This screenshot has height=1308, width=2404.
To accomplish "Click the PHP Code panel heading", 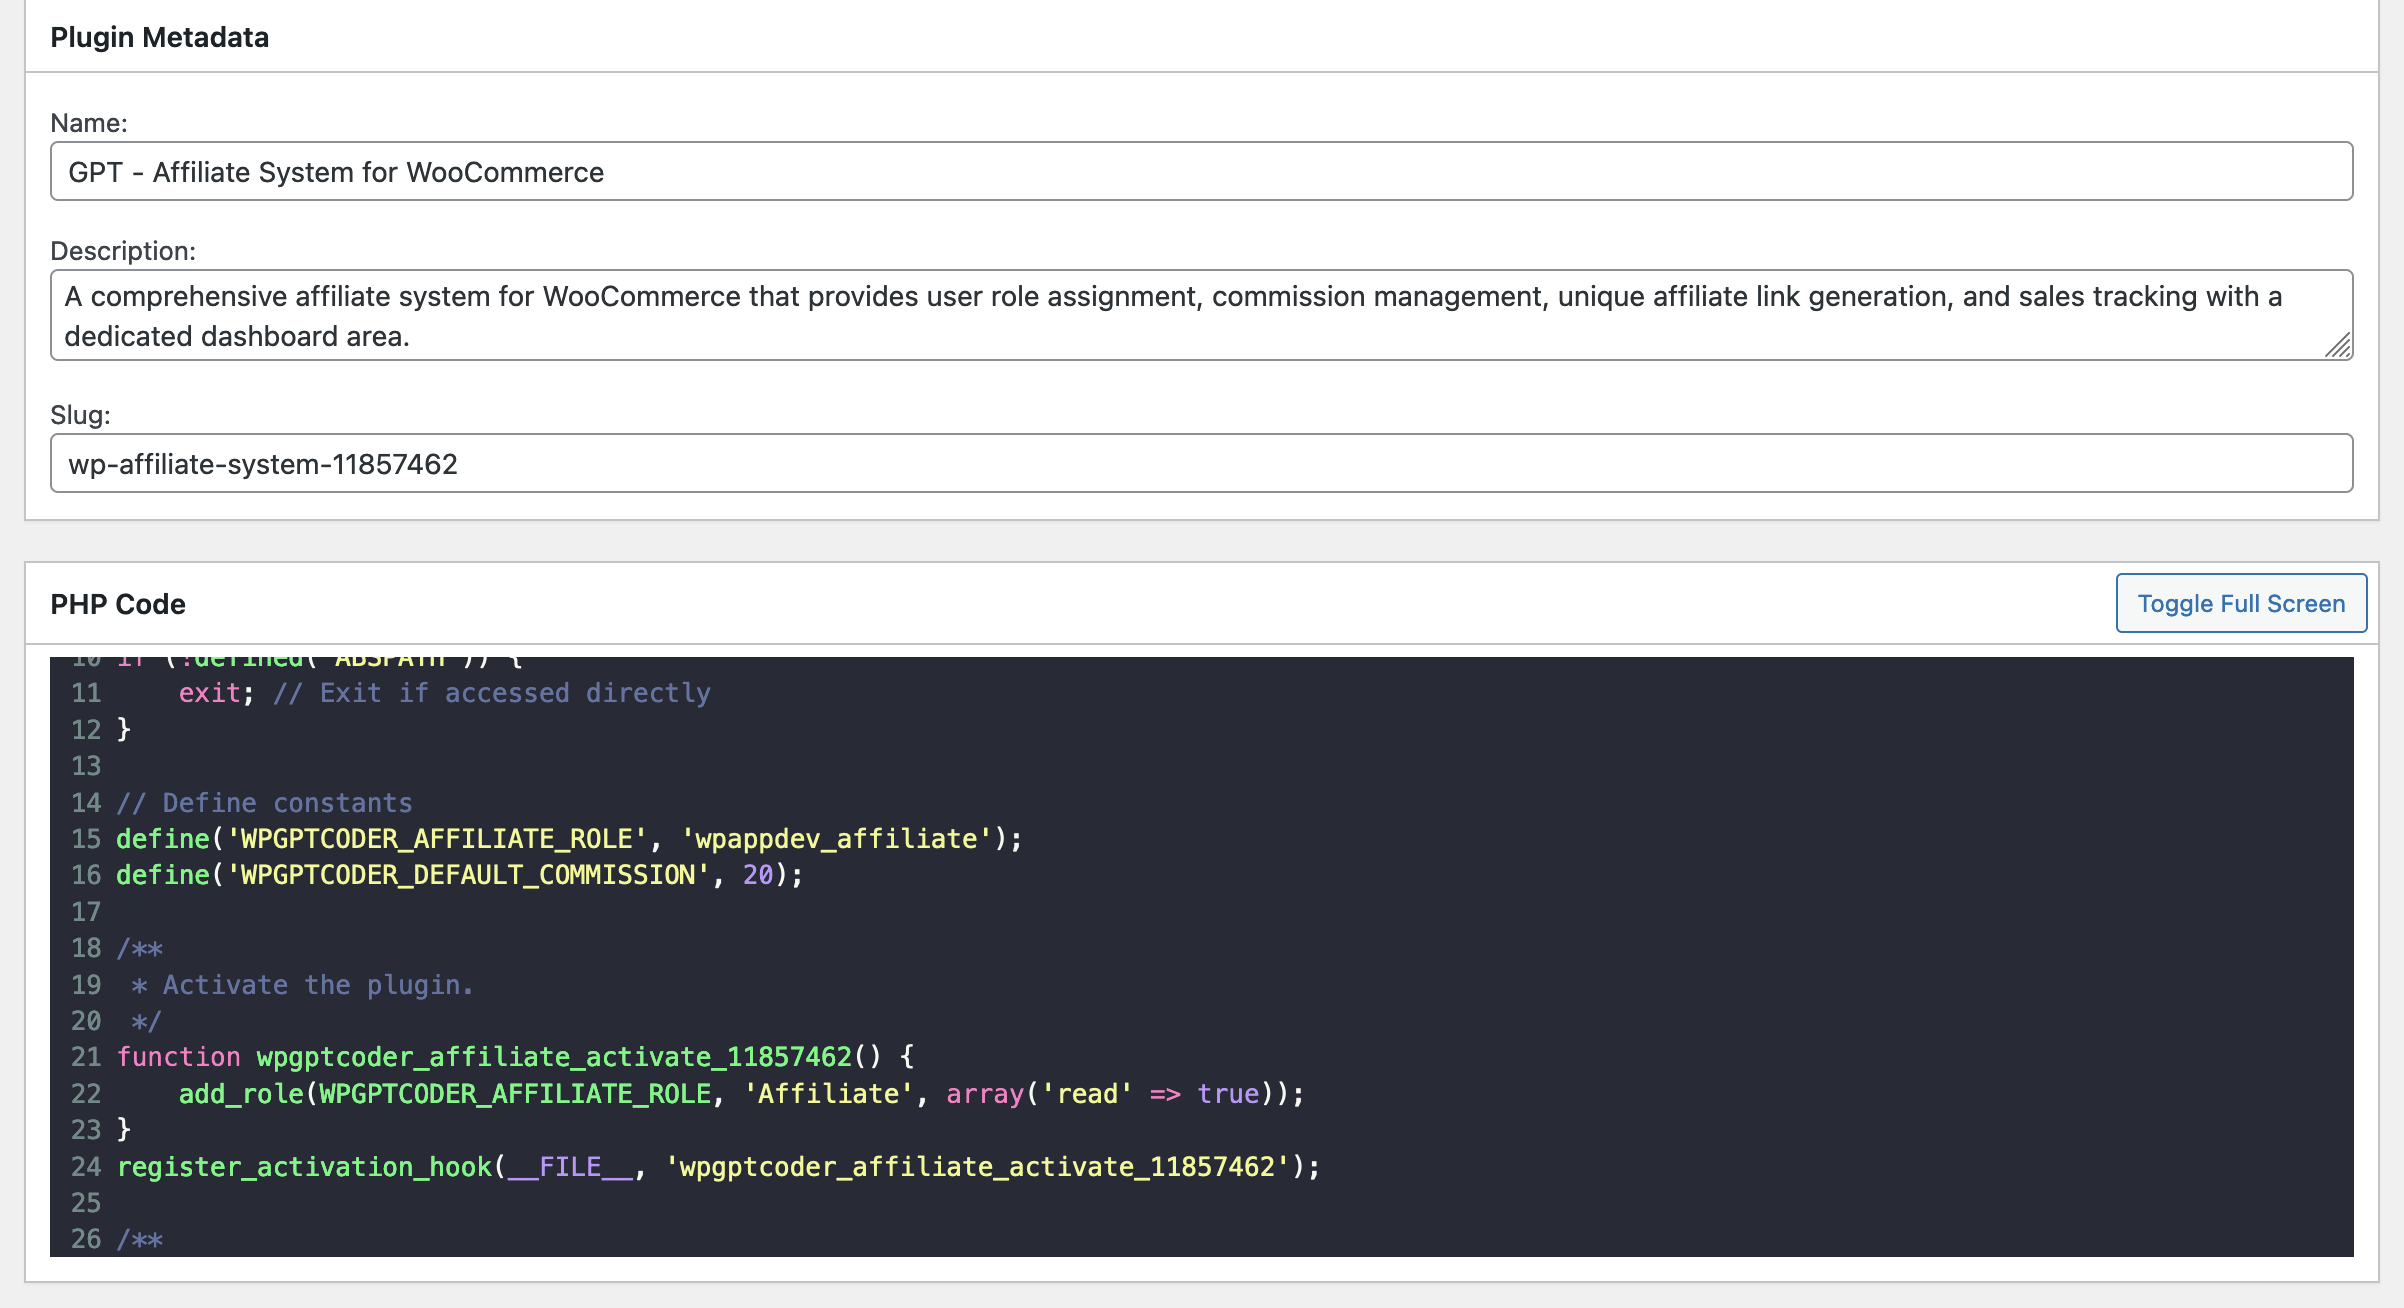I will pos(118,604).
